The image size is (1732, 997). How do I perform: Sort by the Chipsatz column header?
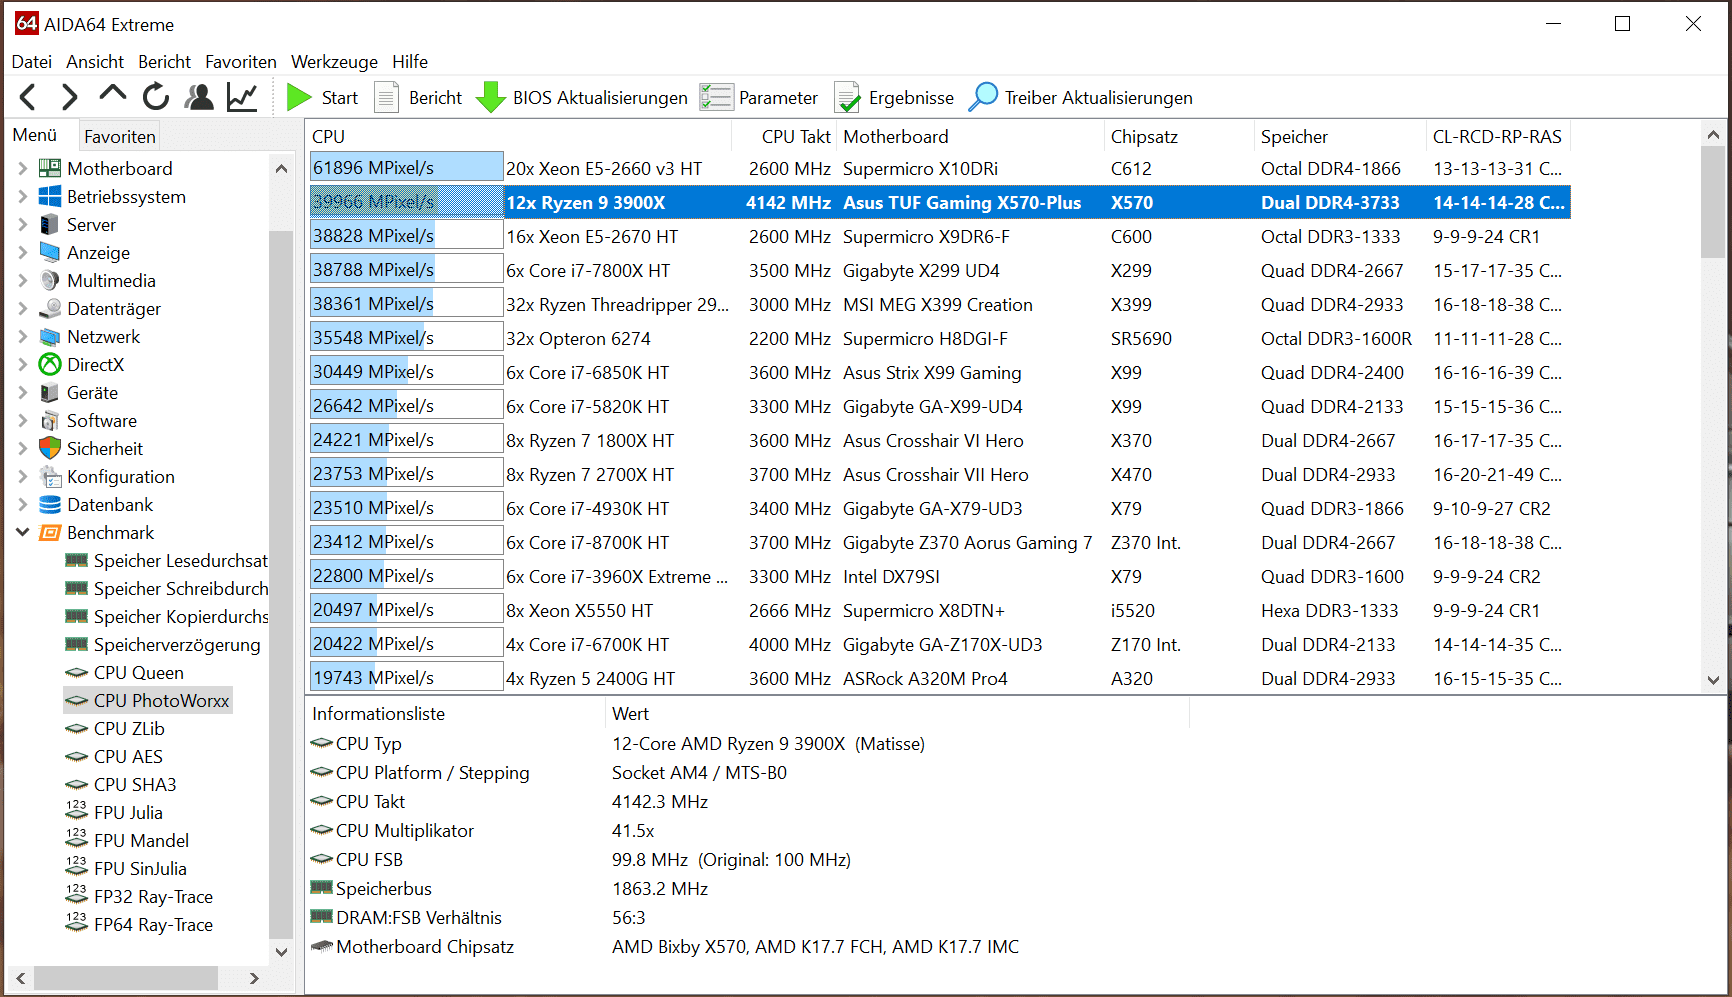pyautogui.click(x=1180, y=136)
